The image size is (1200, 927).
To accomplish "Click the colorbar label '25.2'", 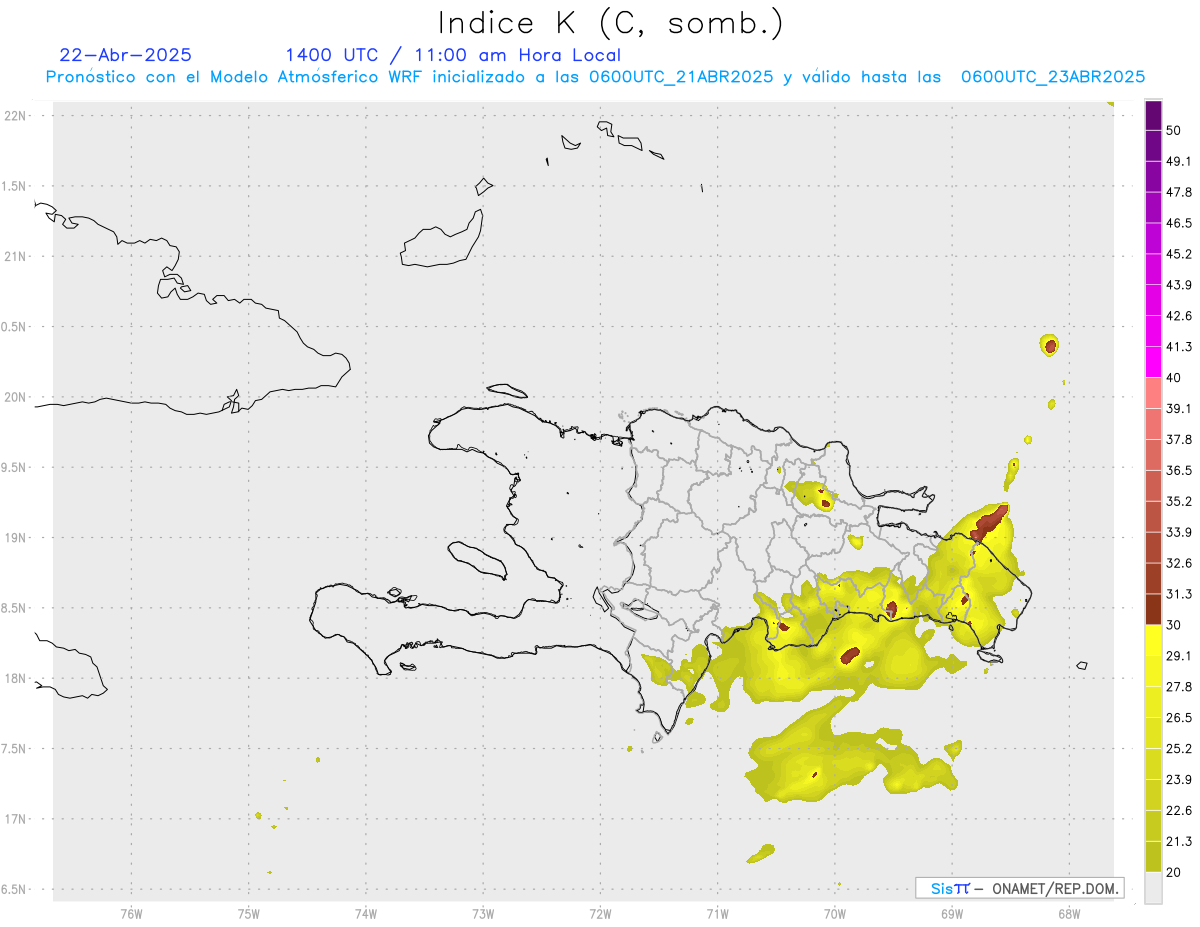I will [1179, 749].
